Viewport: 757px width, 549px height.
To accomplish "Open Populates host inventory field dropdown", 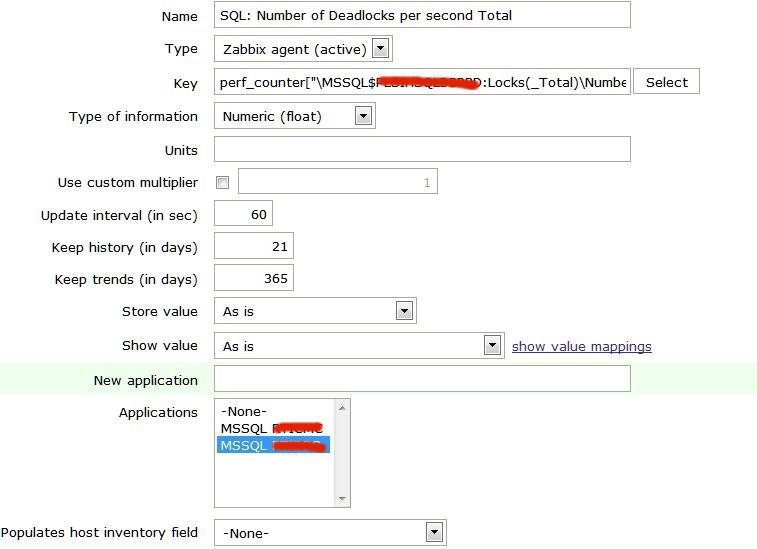I will (x=330, y=533).
